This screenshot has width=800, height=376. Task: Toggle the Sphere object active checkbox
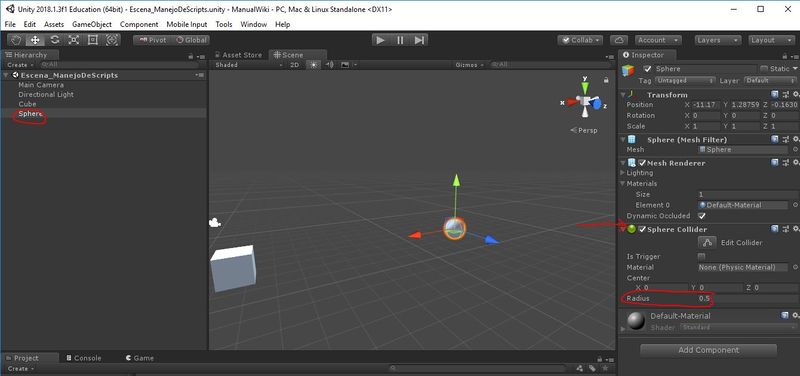[x=648, y=69]
